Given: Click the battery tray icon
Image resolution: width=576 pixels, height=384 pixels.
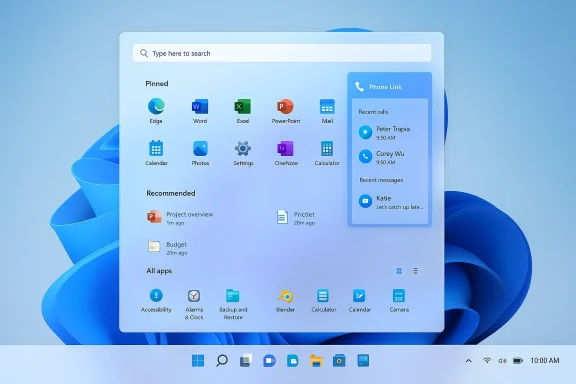Looking at the screenshot, I should [x=518, y=361].
